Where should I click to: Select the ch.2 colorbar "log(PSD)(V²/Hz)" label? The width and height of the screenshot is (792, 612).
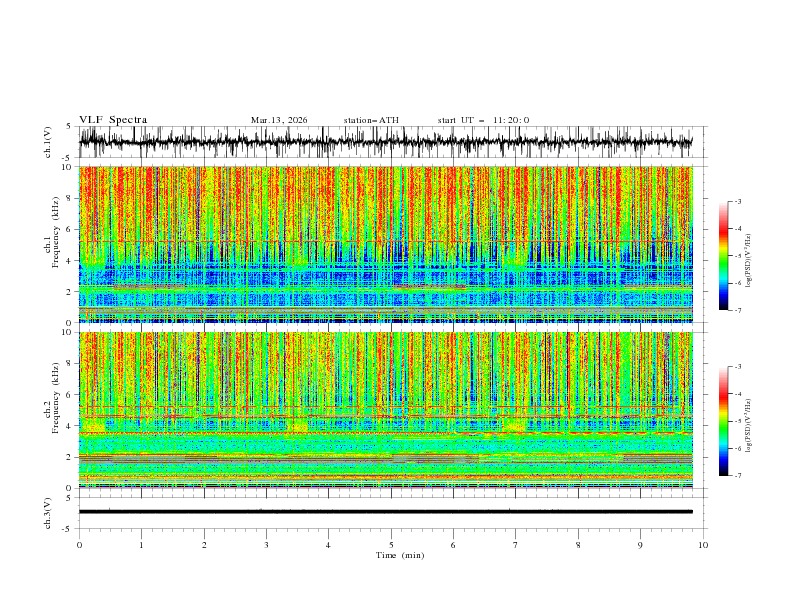pyautogui.click(x=748, y=425)
